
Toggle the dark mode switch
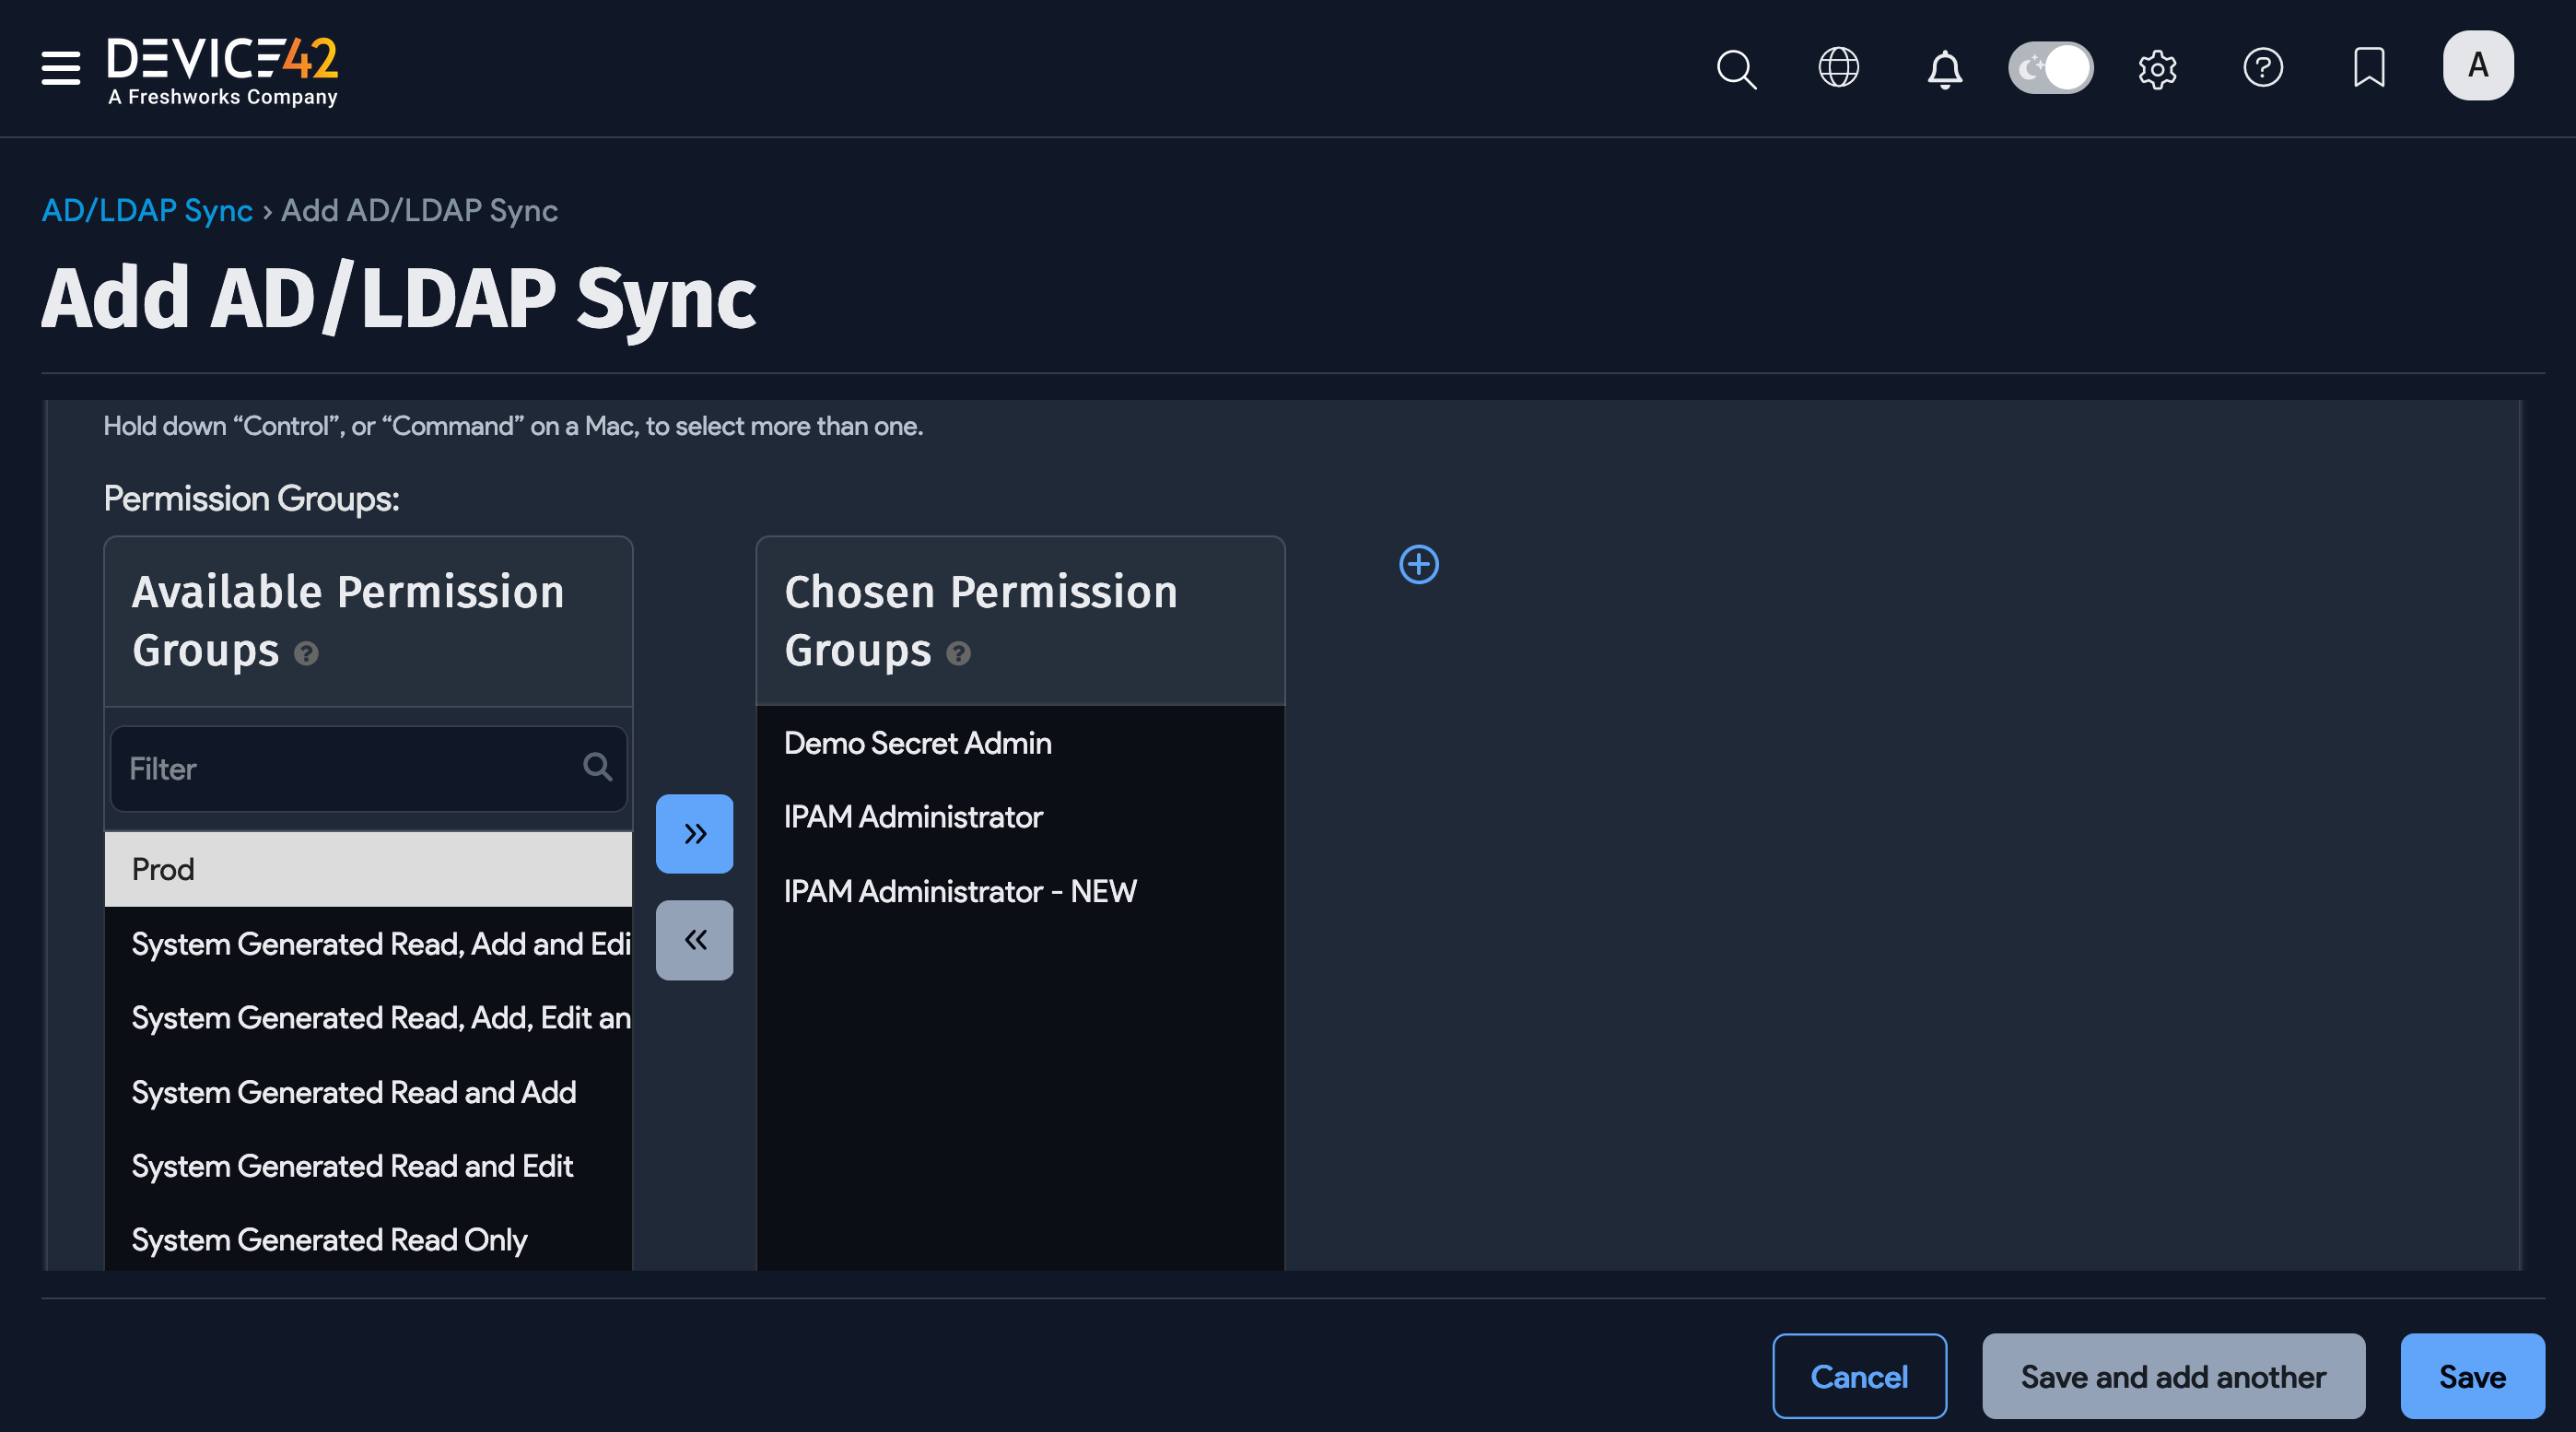[2050, 68]
